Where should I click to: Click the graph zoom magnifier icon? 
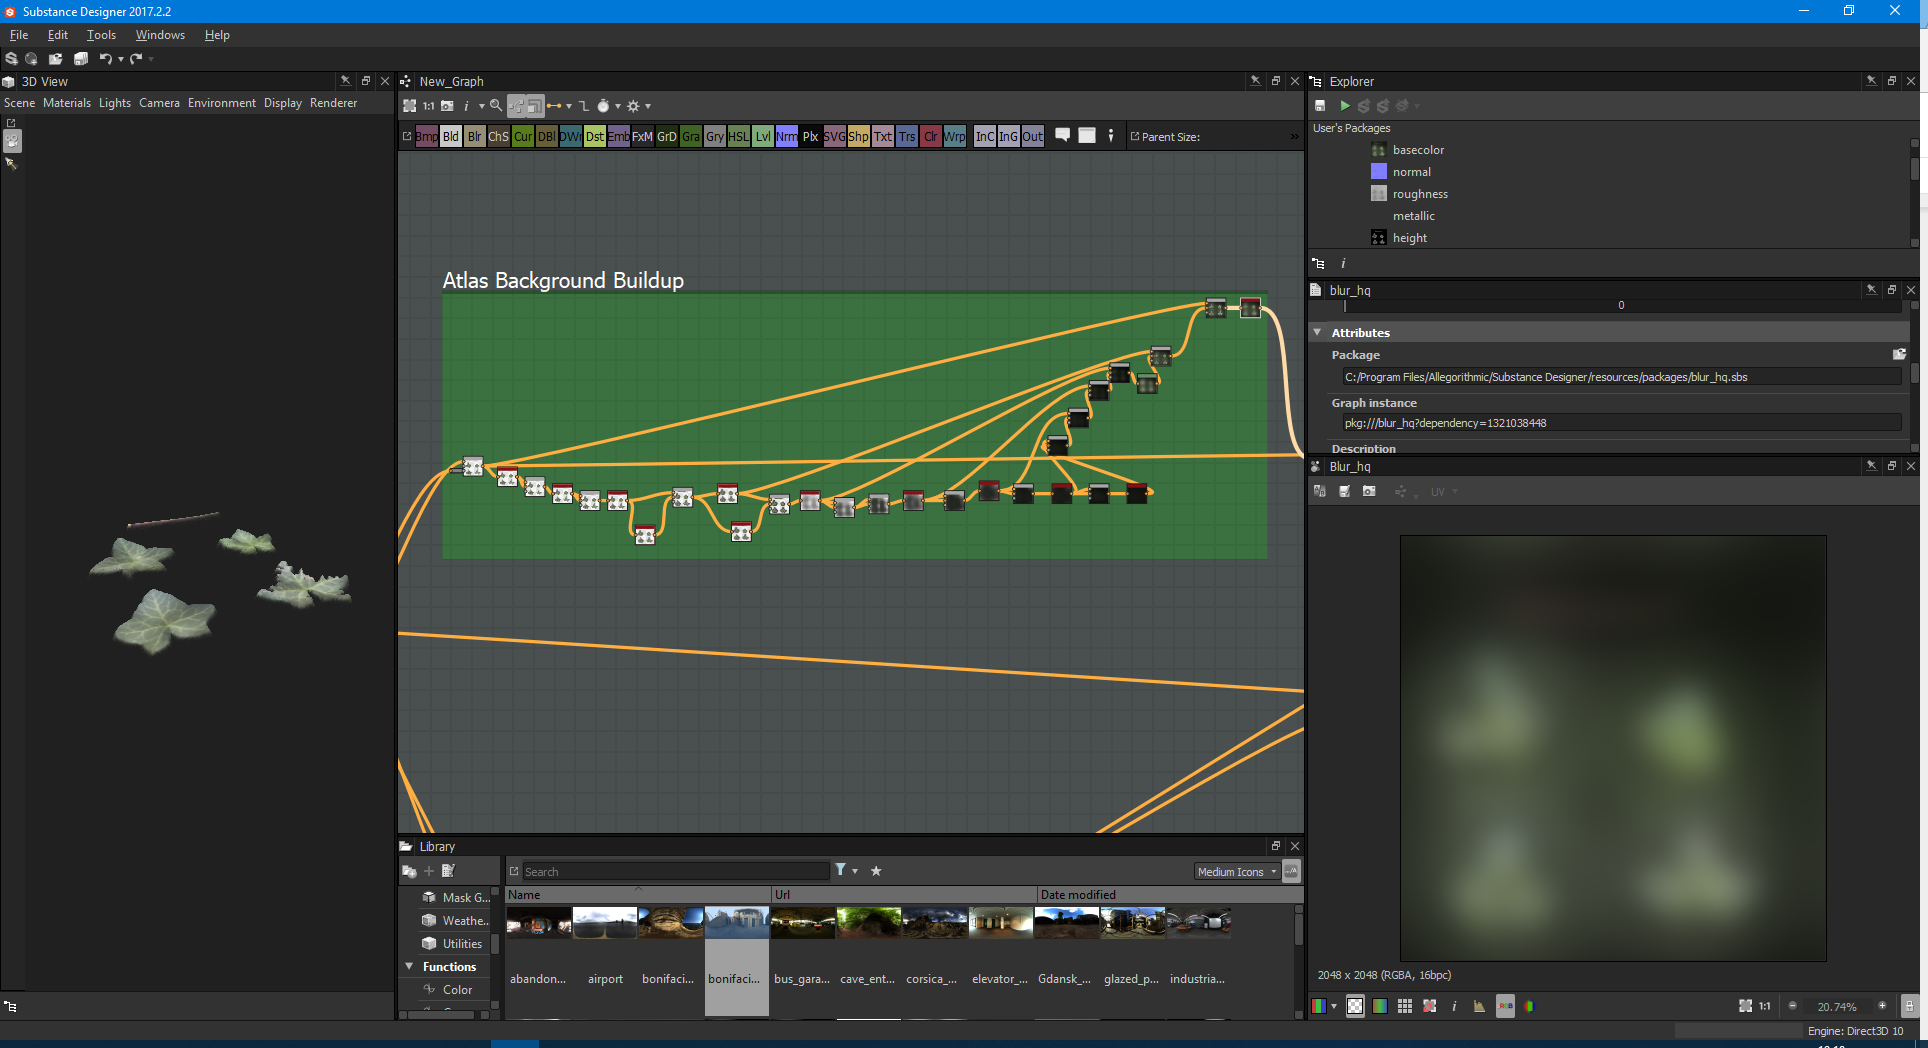(496, 106)
